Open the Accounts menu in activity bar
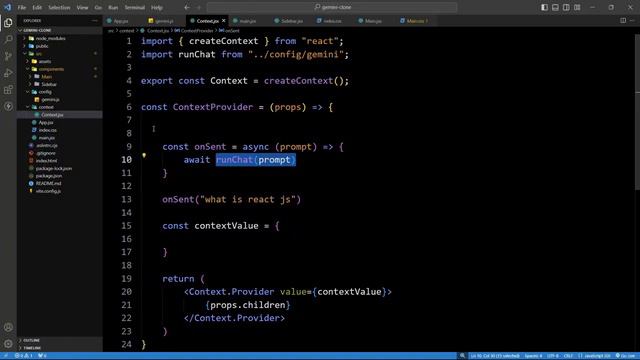Viewport: 640px width, 360px height. (8, 327)
